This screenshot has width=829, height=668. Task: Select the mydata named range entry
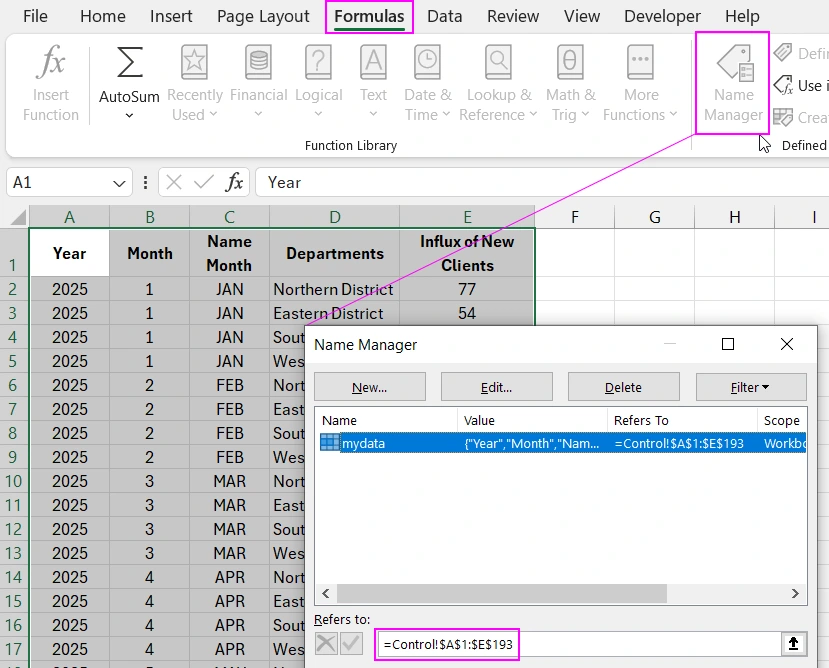(x=363, y=443)
